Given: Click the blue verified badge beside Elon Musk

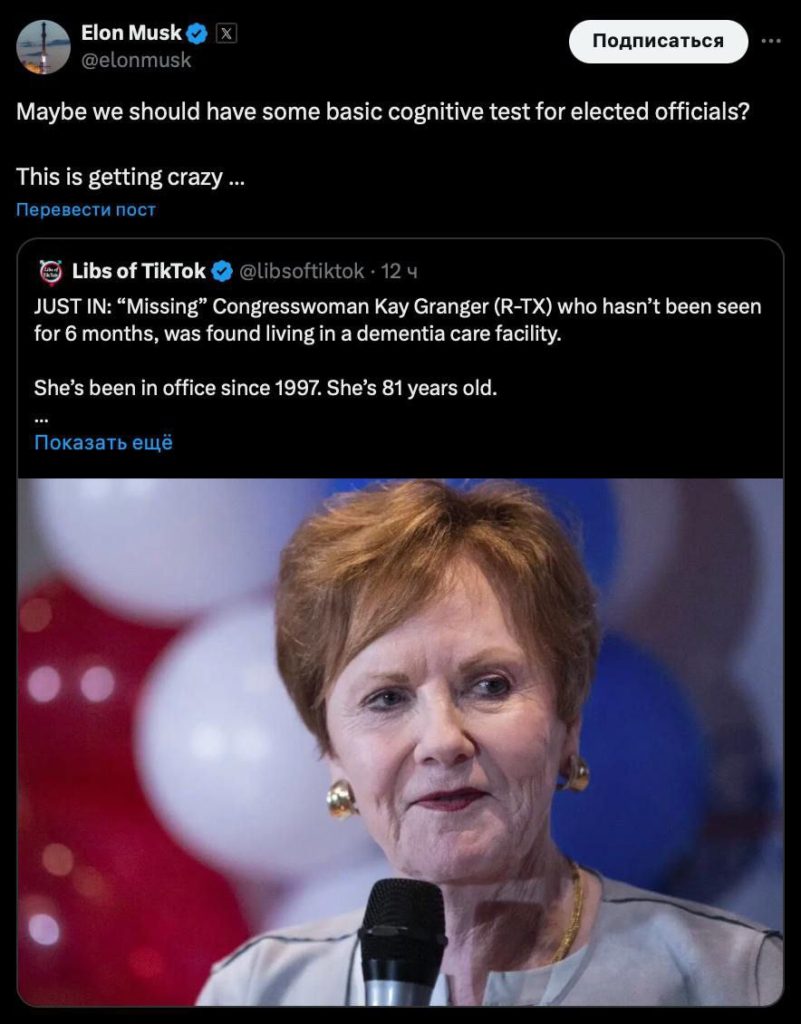Looking at the screenshot, I should click(198, 34).
